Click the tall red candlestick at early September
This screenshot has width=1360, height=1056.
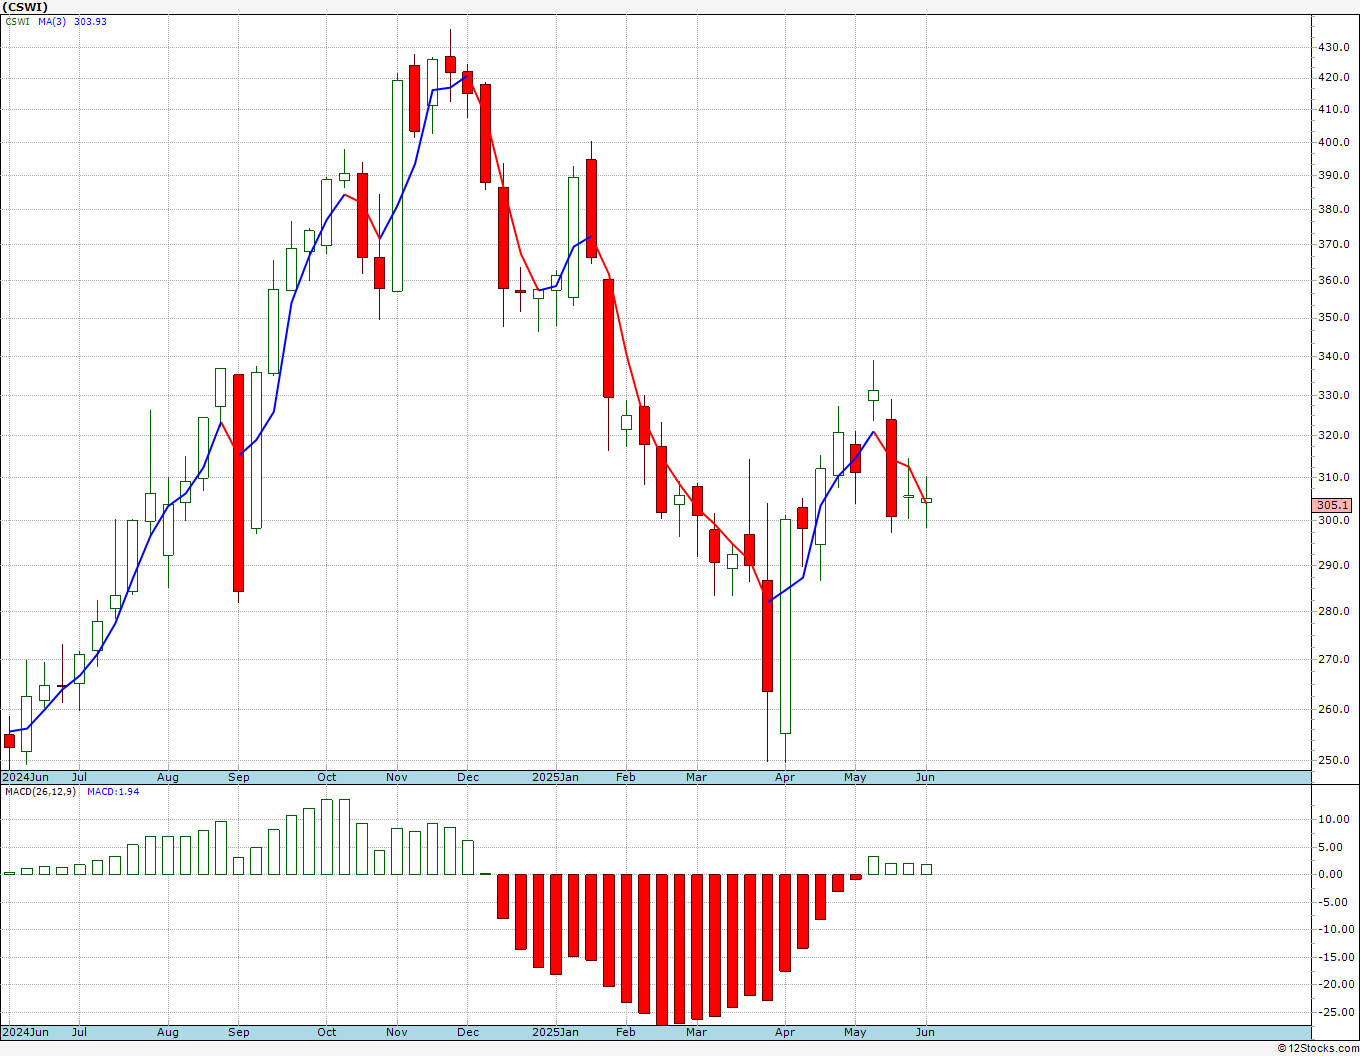point(238,483)
